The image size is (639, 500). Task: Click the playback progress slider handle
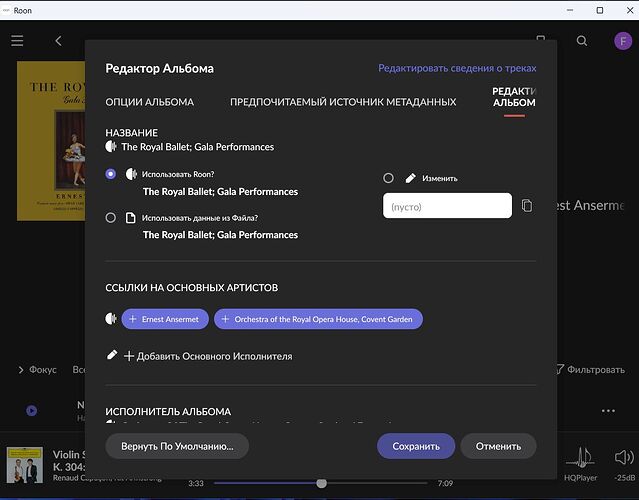tap(322, 483)
